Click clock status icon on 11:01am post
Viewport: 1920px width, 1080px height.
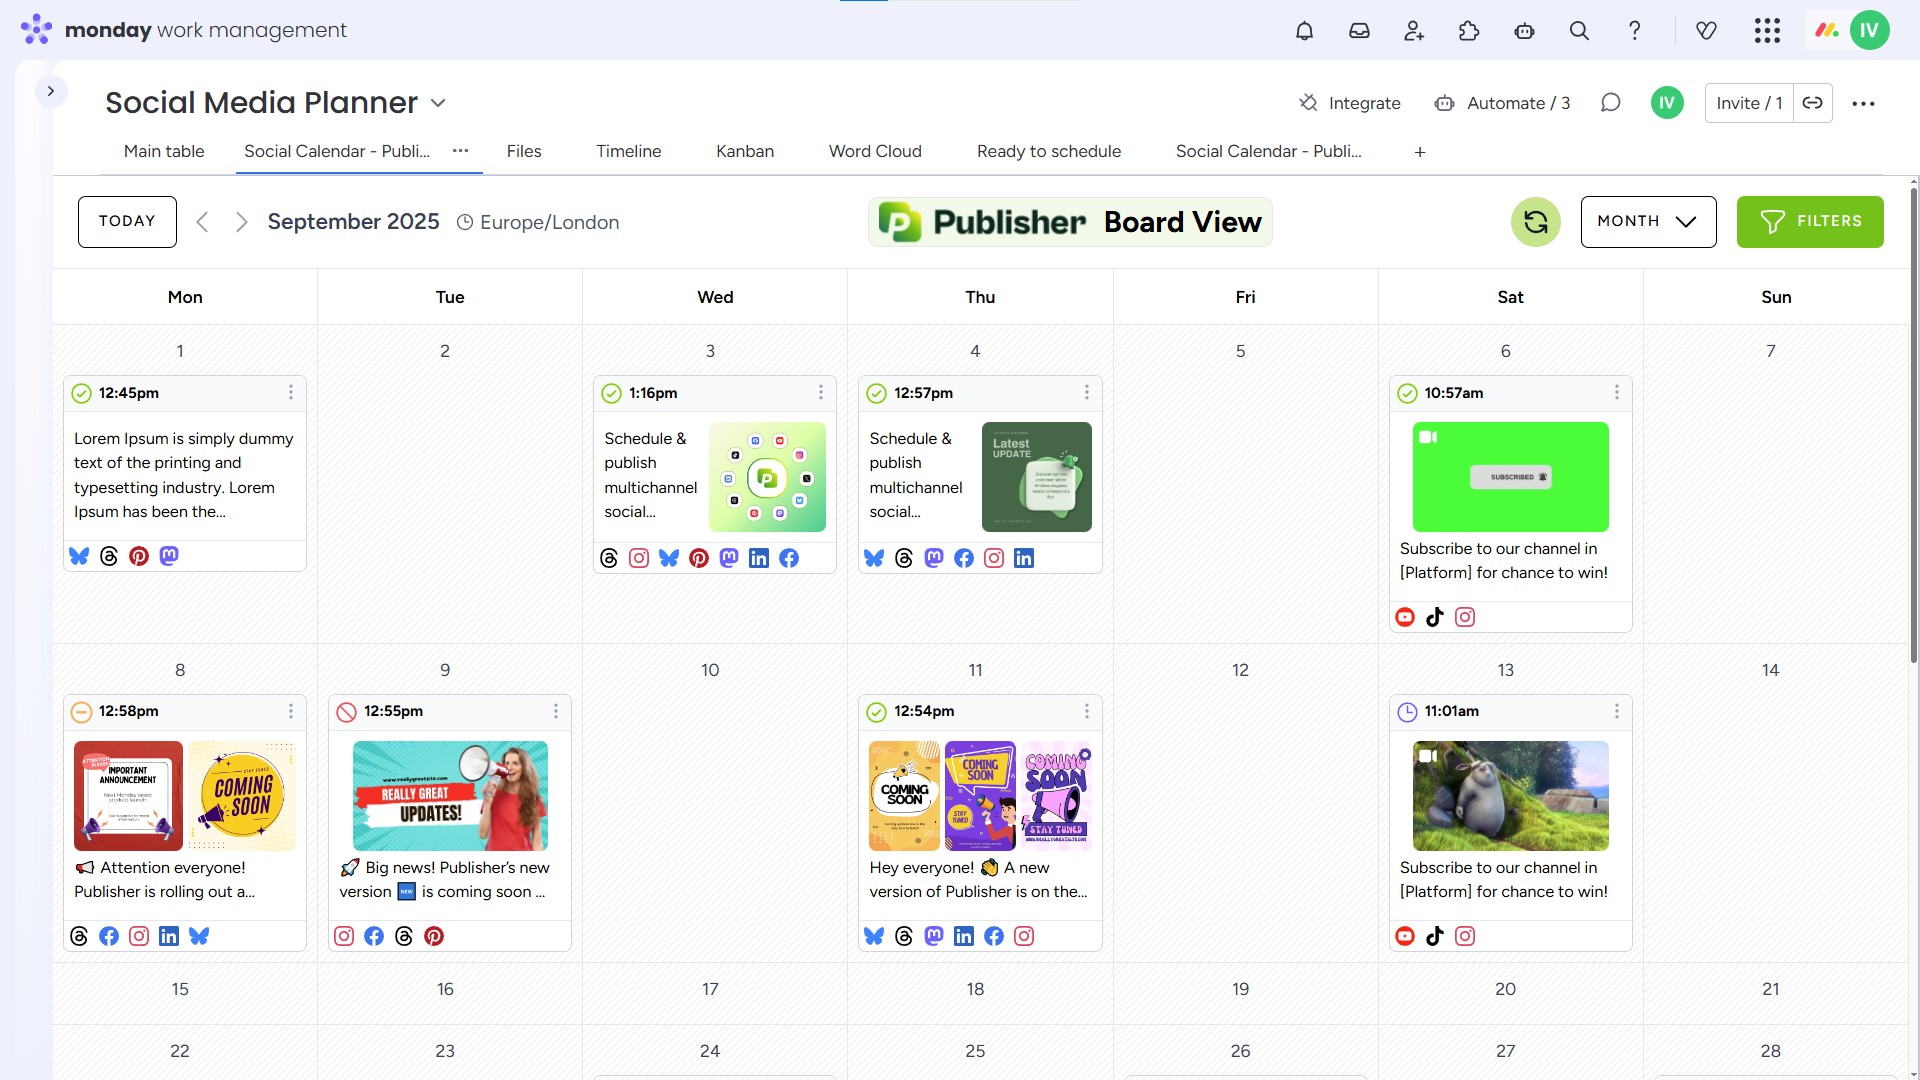[1407, 712]
